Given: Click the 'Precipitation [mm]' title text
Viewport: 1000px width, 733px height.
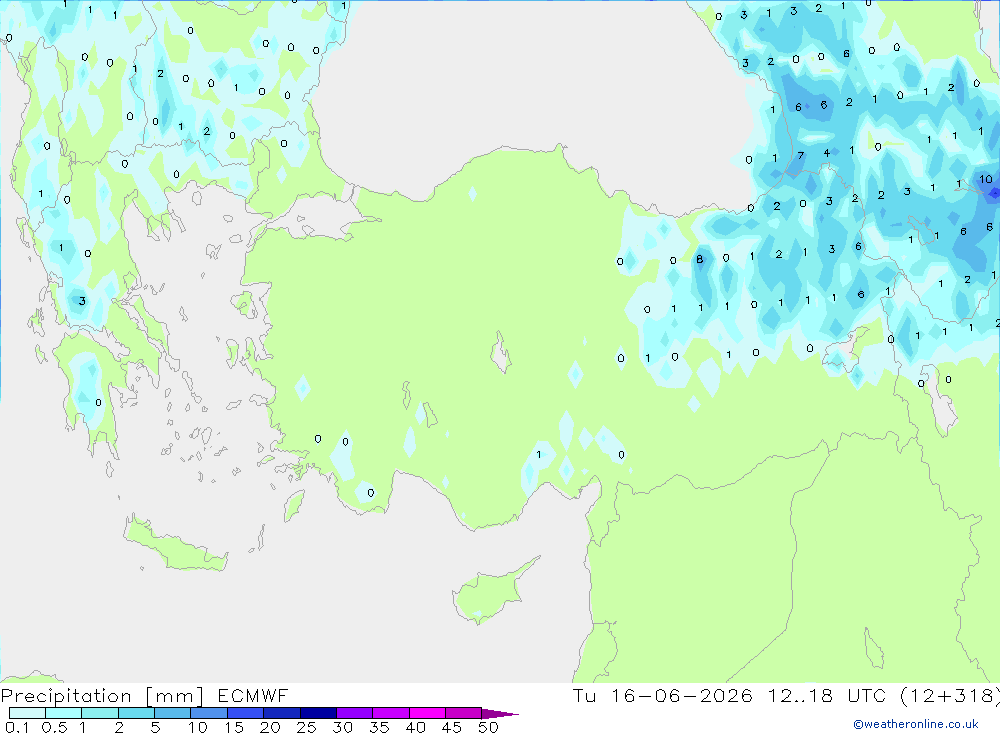Looking at the screenshot, I should [x=102, y=696].
